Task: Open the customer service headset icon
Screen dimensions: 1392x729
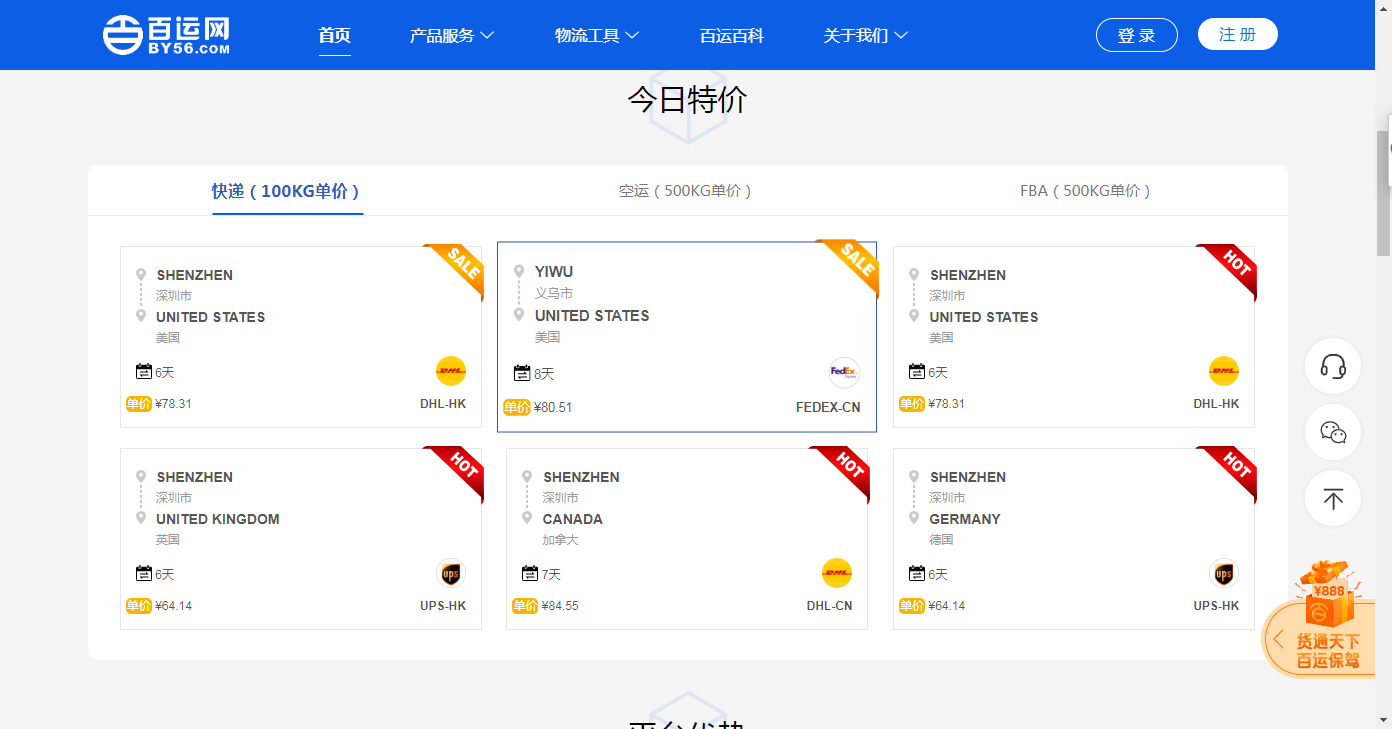Action: point(1333,367)
